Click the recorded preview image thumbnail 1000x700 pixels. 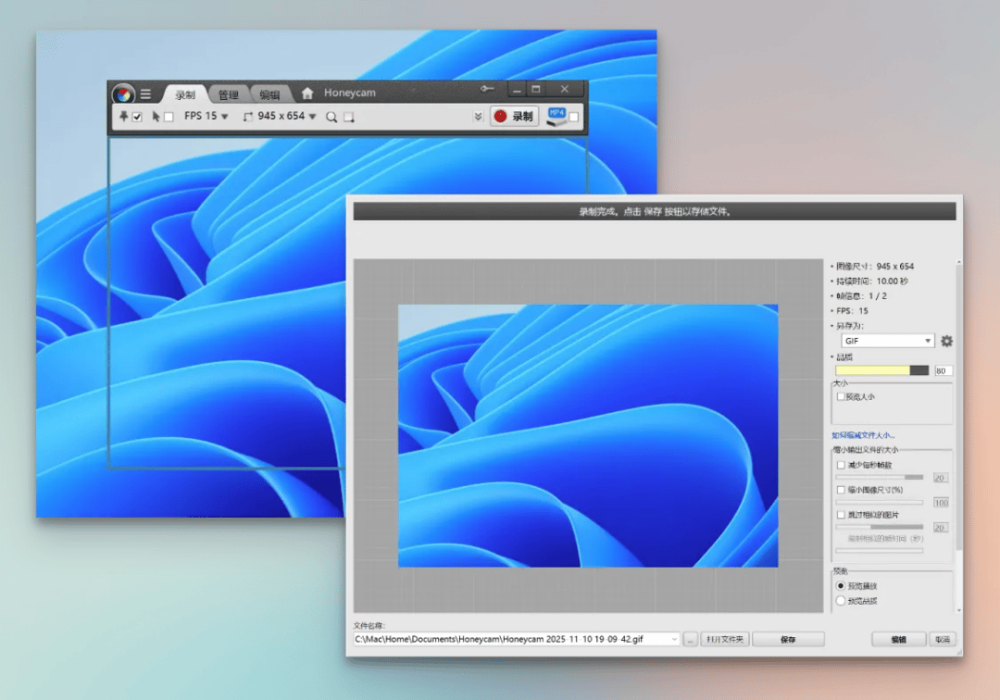tap(588, 435)
